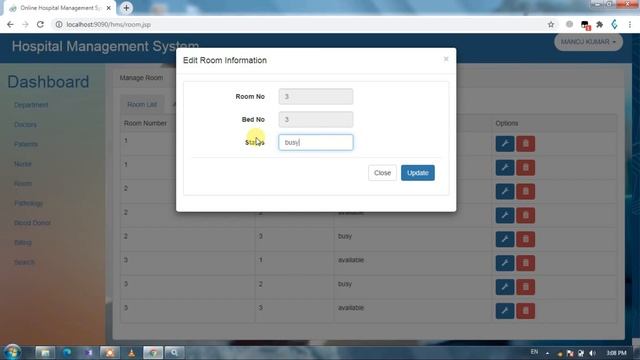Close the Online Hospital Management tab
This screenshot has width=640, height=360.
pos(109,8)
